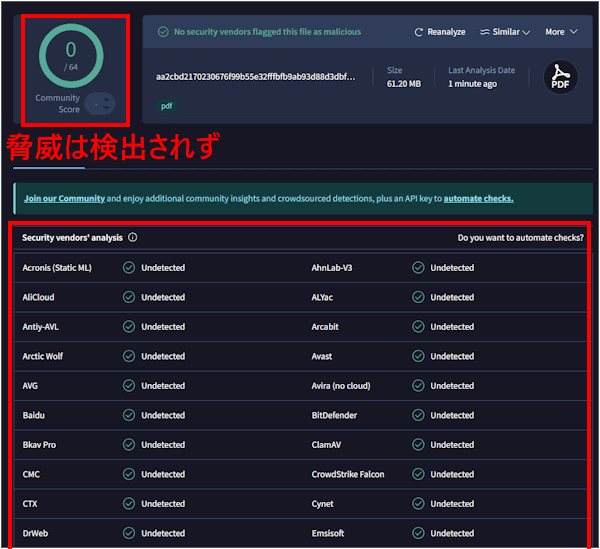The width and height of the screenshot is (600, 549).
Task: Click the Reanalyze circular arrow icon
Action: click(x=419, y=32)
